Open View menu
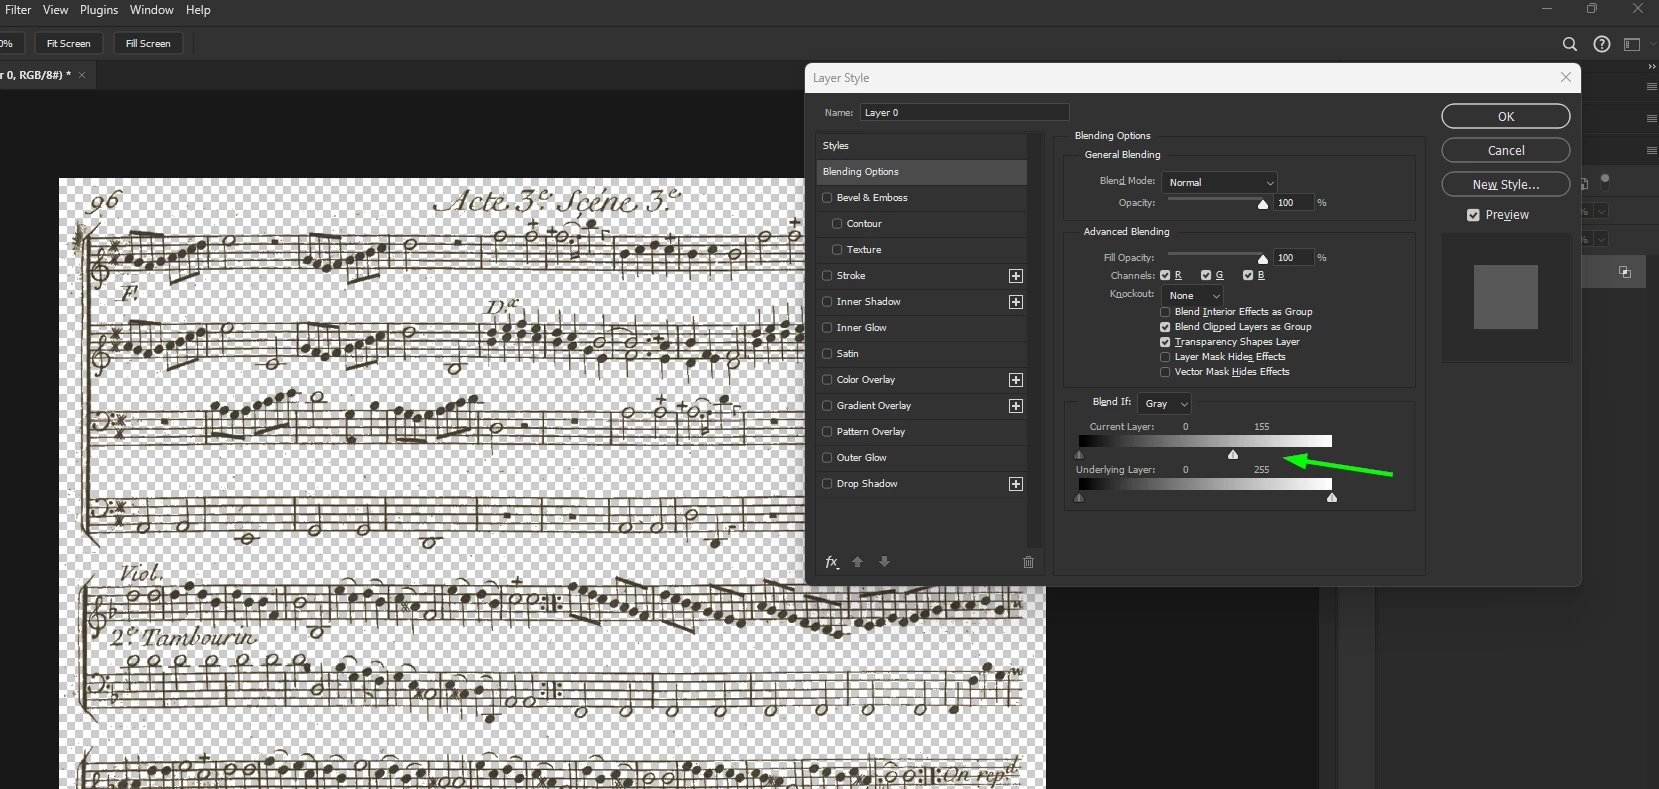The image size is (1659, 789). point(55,10)
